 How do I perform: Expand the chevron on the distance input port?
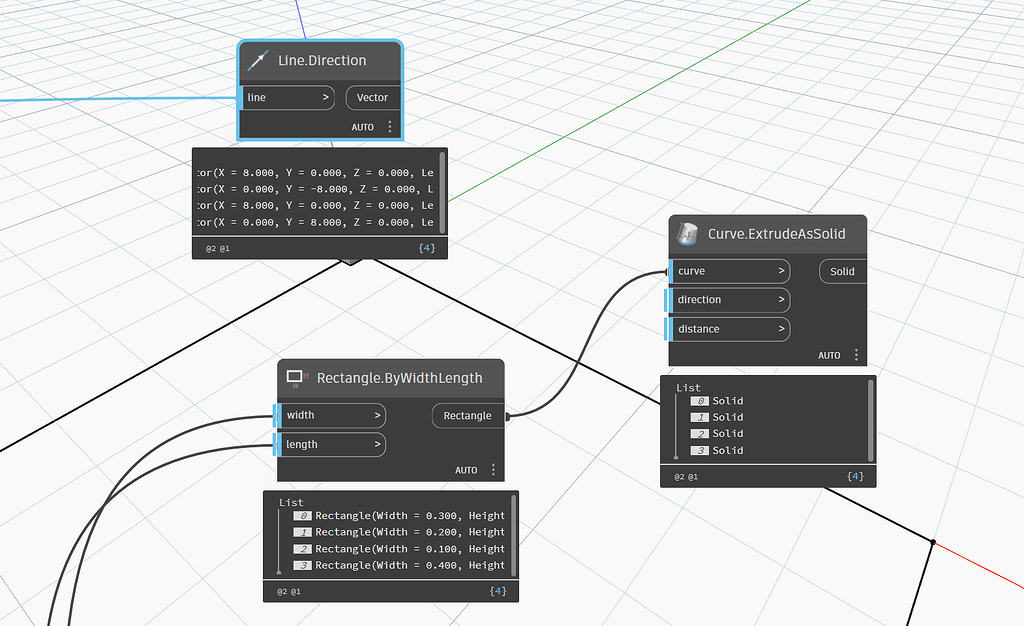(x=780, y=328)
